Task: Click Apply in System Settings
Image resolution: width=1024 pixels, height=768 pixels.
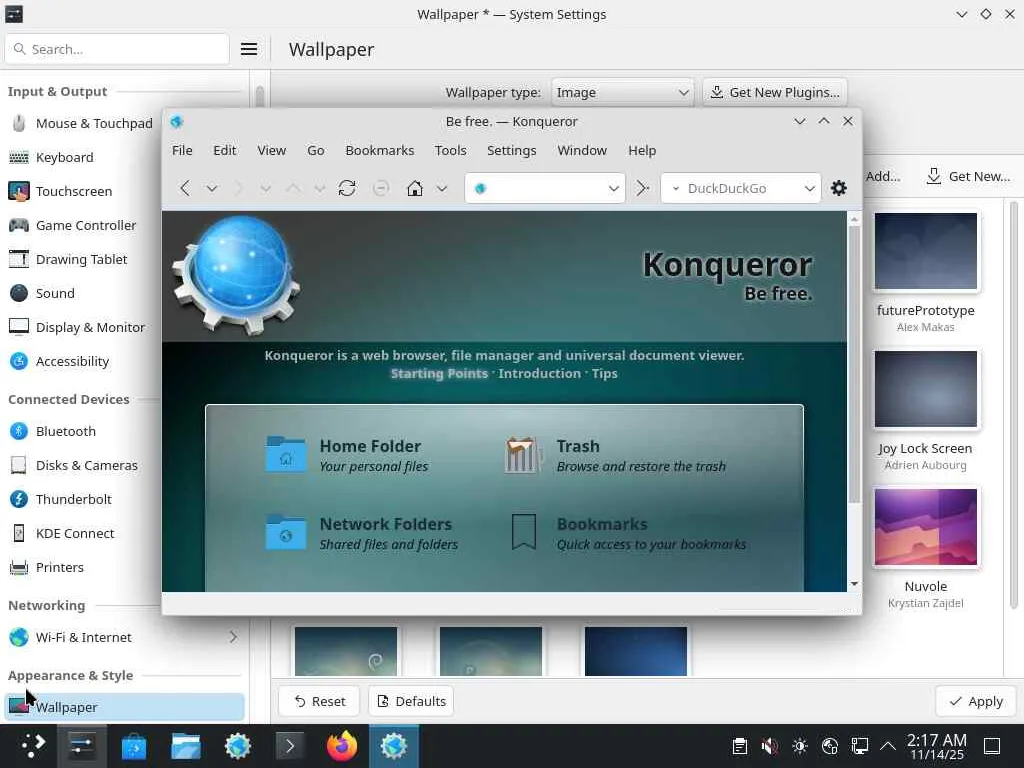Action: [976, 701]
